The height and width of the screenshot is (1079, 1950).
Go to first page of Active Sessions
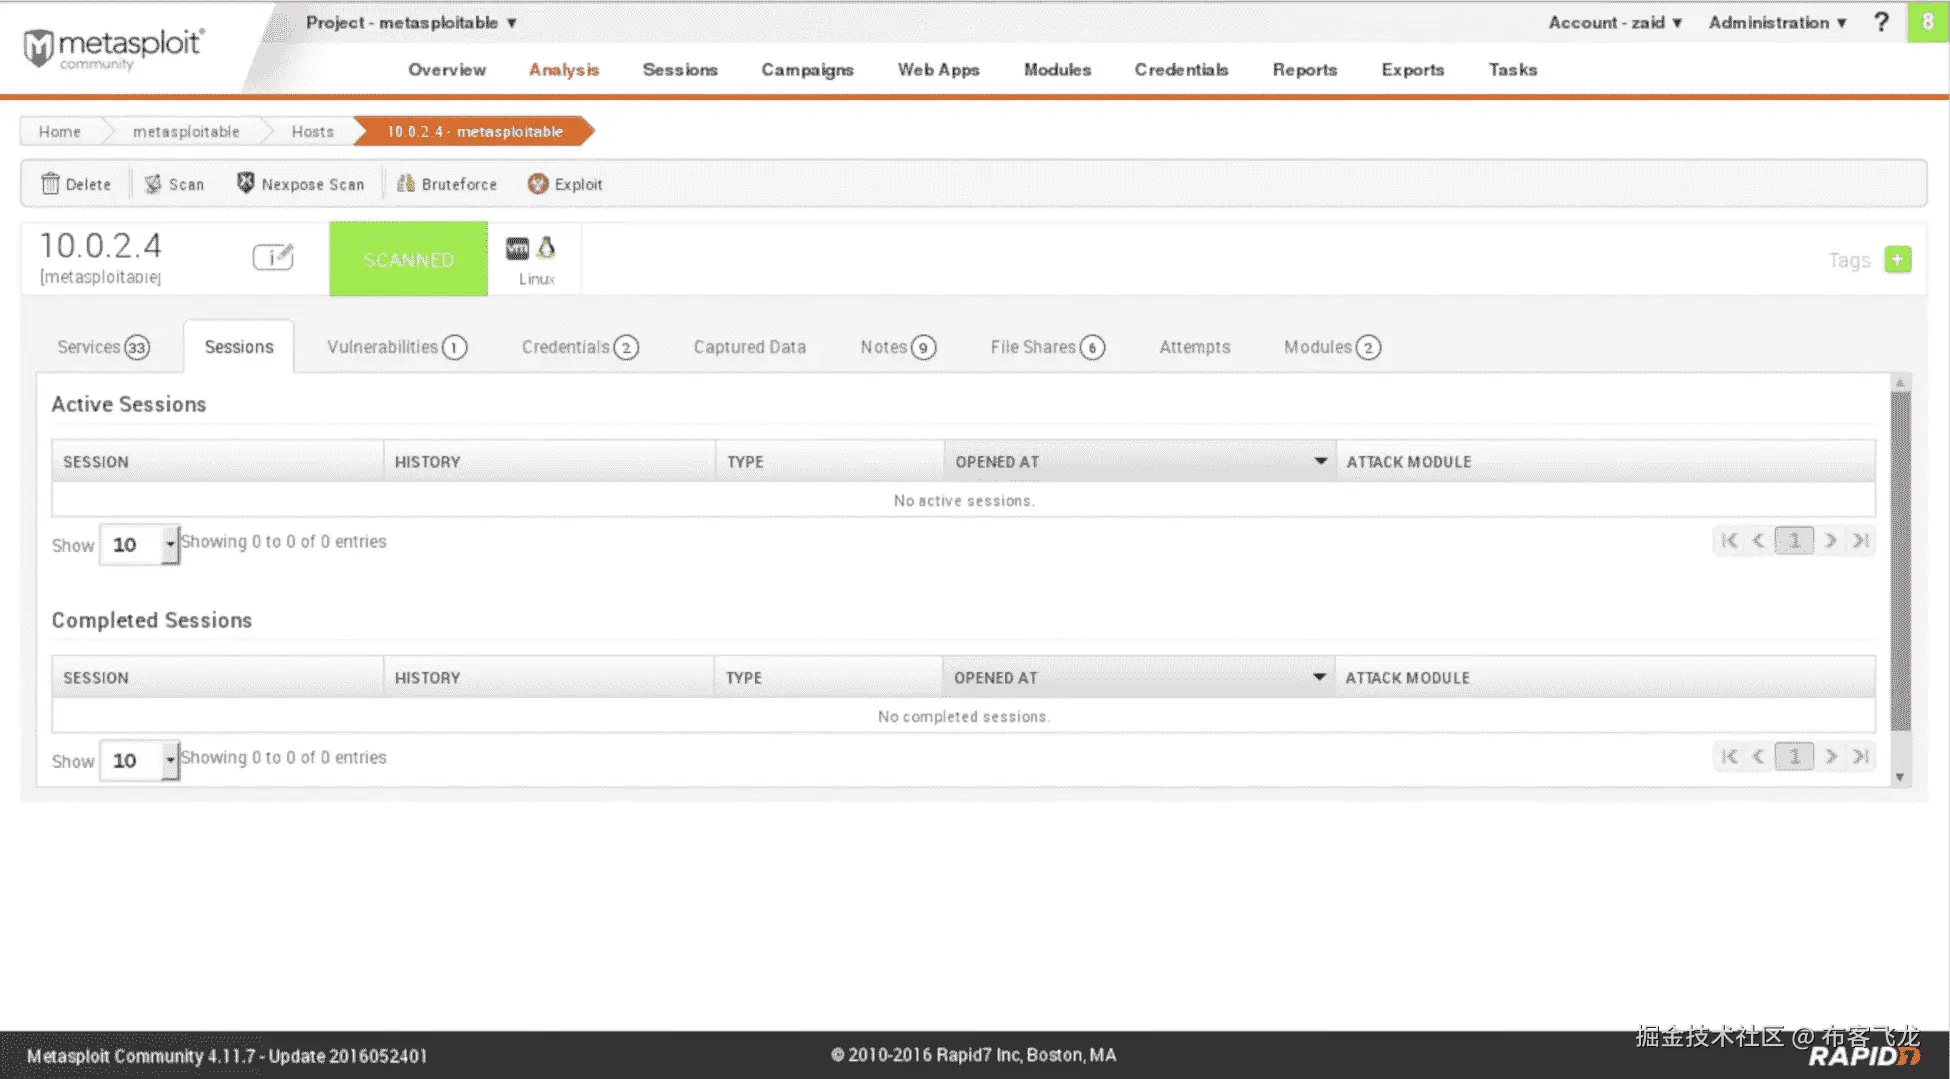coord(1729,541)
